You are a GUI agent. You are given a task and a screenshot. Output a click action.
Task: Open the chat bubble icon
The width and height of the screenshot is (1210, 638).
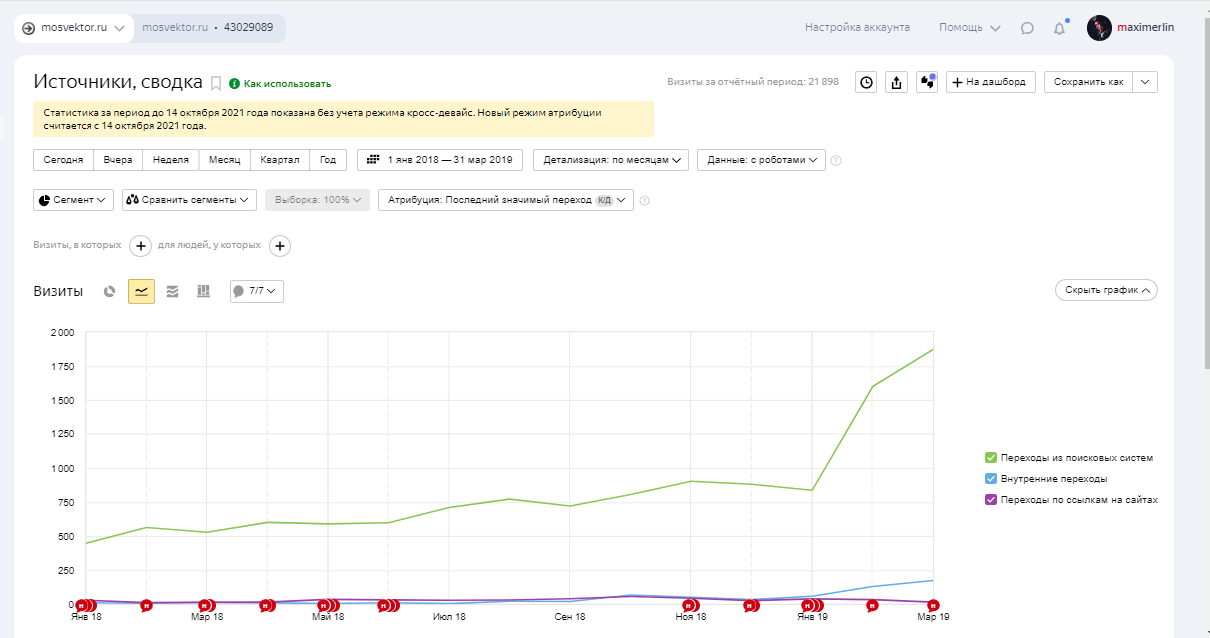point(1027,28)
